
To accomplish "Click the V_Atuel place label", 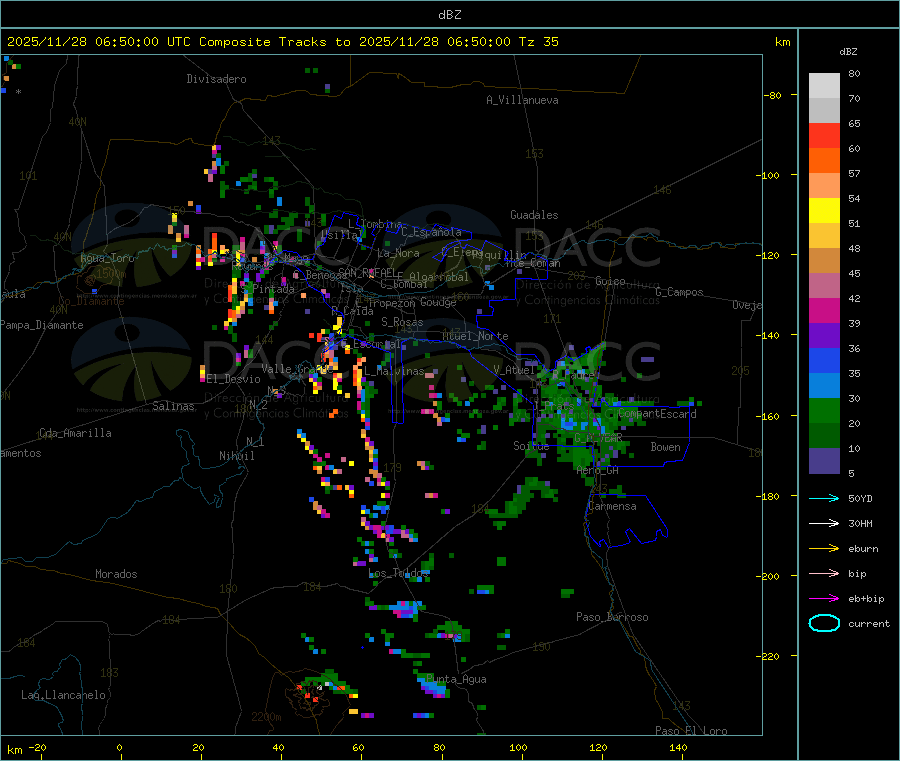I will 514,370.
